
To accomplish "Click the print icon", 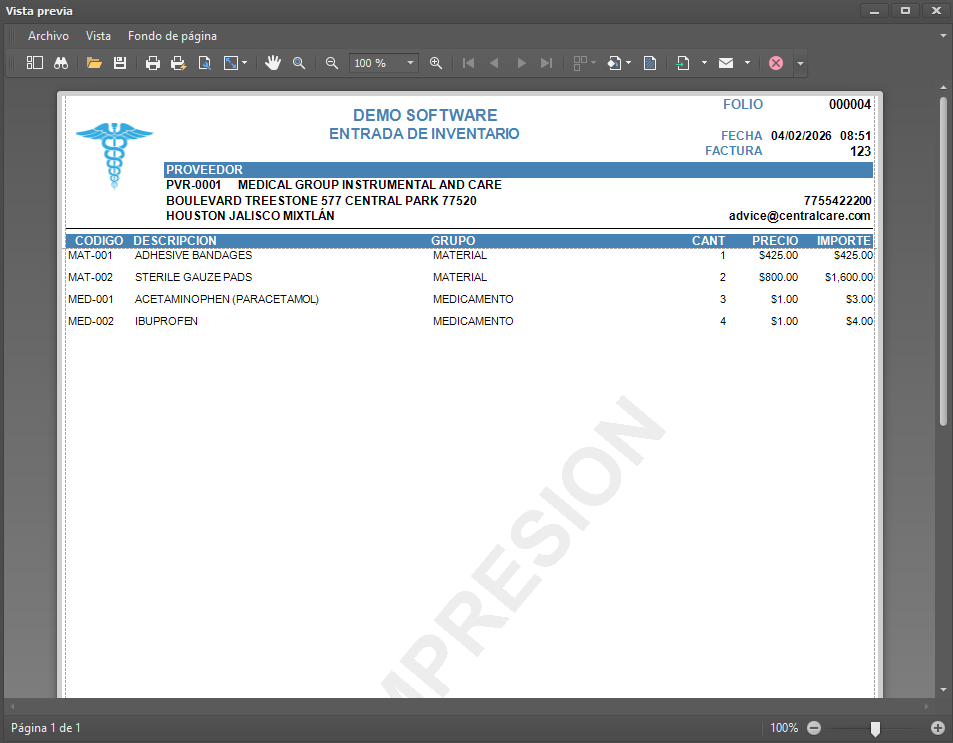I will (x=153, y=63).
